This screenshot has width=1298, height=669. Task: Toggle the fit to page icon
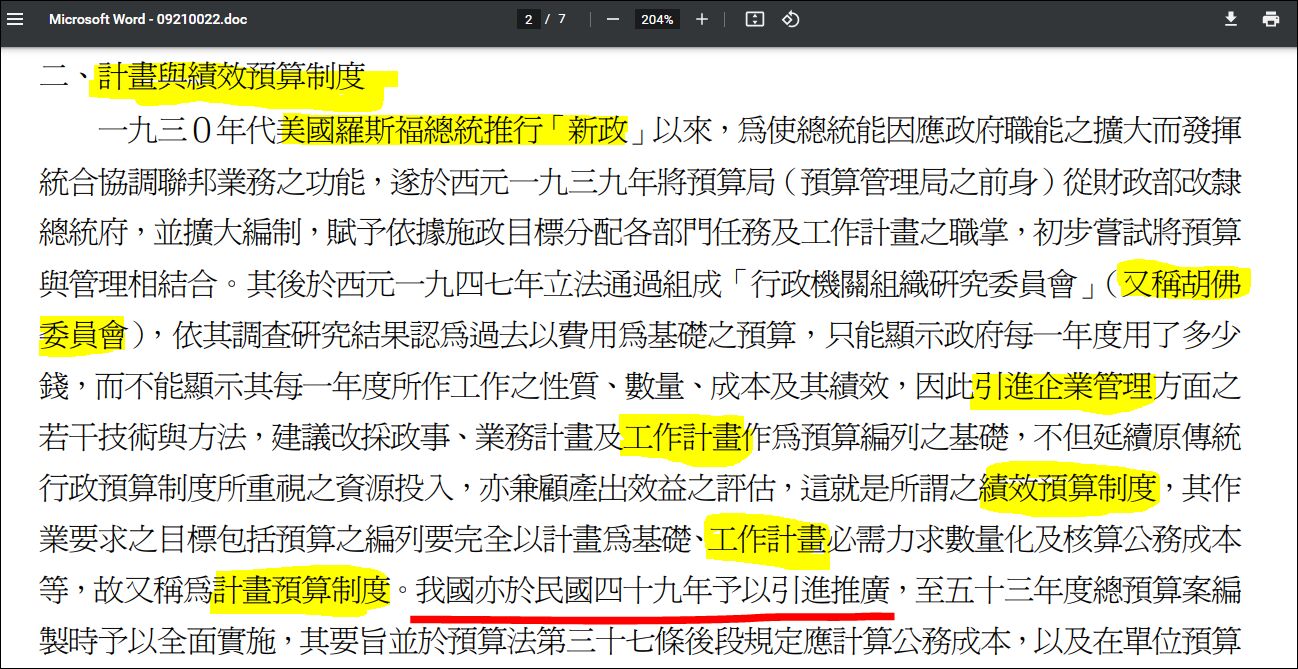click(x=755, y=19)
